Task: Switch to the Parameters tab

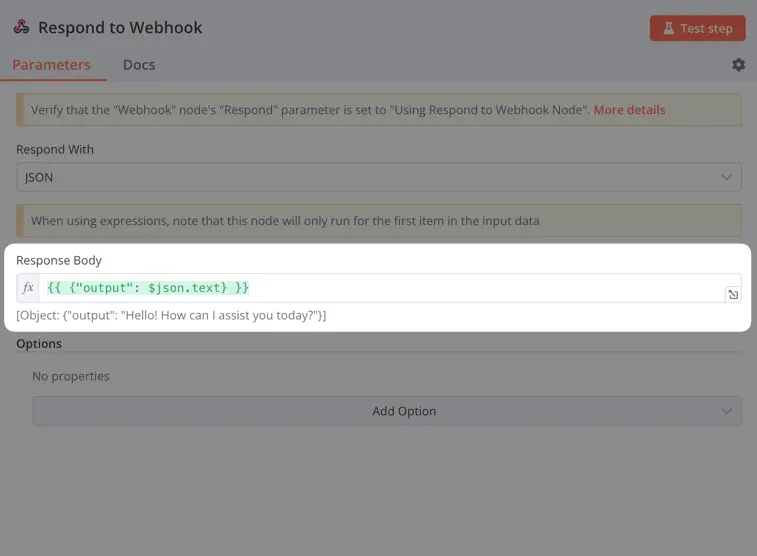Action: tap(51, 65)
